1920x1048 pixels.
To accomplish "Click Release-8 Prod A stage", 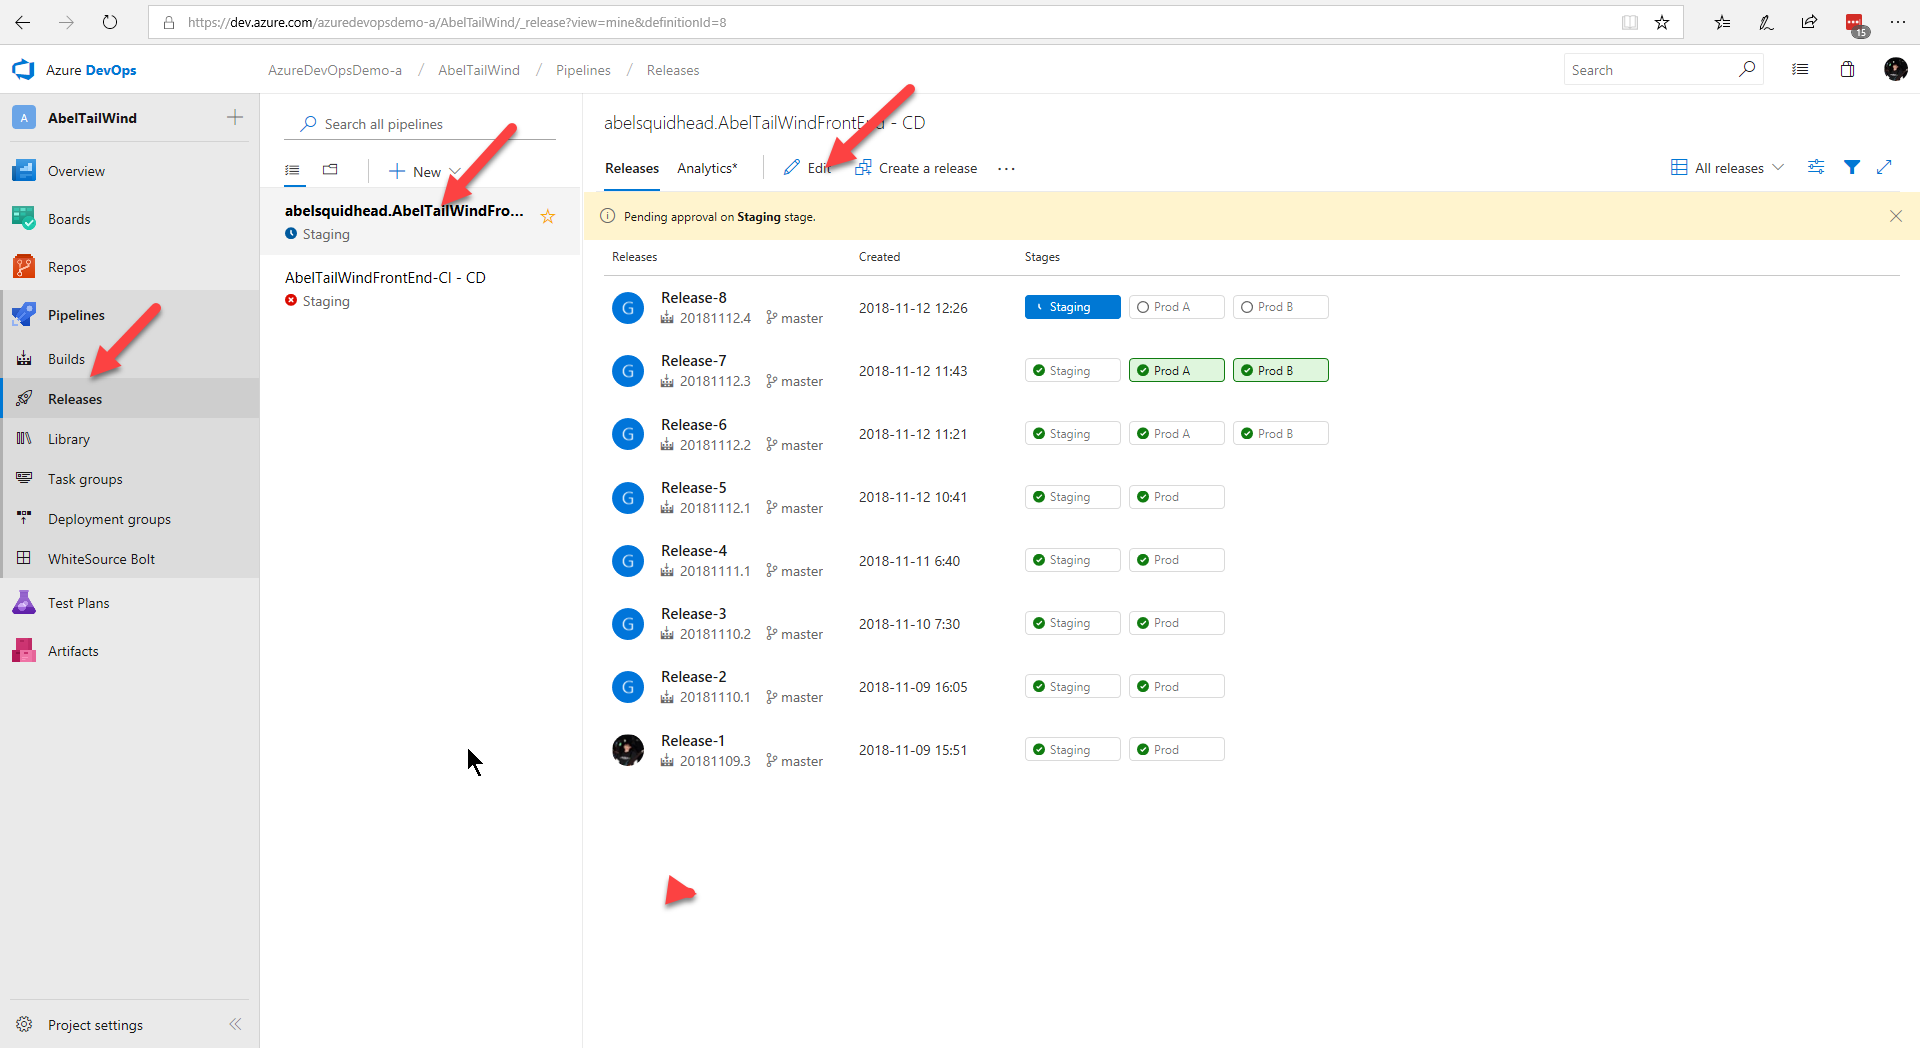I will pos(1176,307).
